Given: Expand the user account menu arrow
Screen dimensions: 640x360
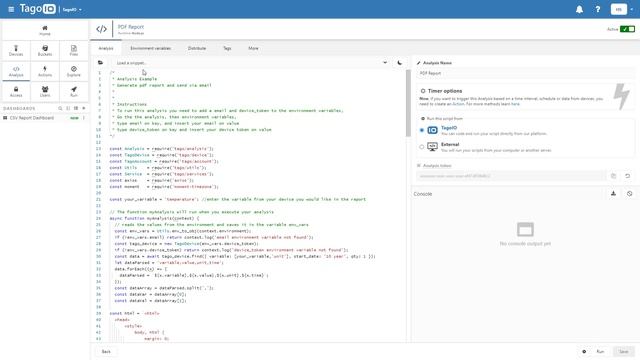Looking at the screenshot, I should [x=632, y=9].
